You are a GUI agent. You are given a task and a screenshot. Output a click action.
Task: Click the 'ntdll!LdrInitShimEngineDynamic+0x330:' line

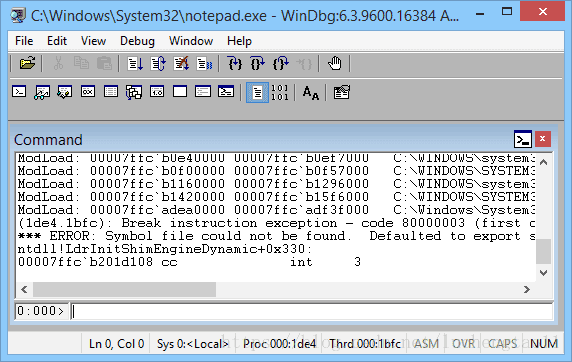pos(165,249)
